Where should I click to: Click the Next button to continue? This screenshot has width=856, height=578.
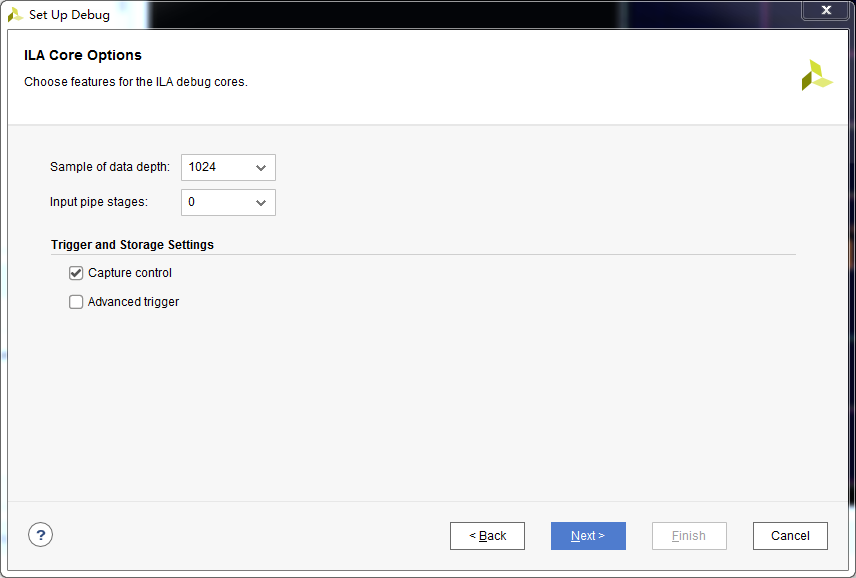(588, 535)
